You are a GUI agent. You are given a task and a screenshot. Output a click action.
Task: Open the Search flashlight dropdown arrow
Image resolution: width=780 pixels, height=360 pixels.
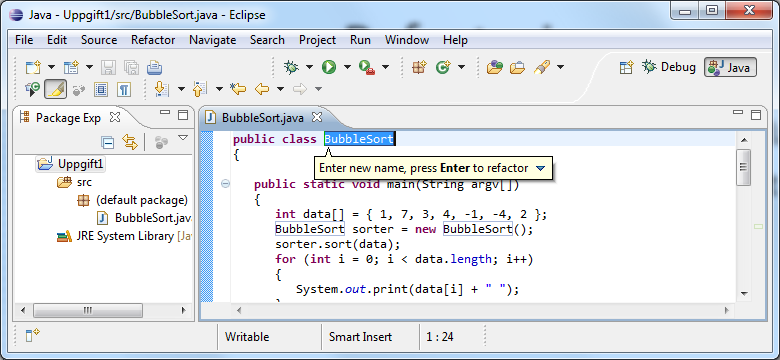[x=561, y=67]
